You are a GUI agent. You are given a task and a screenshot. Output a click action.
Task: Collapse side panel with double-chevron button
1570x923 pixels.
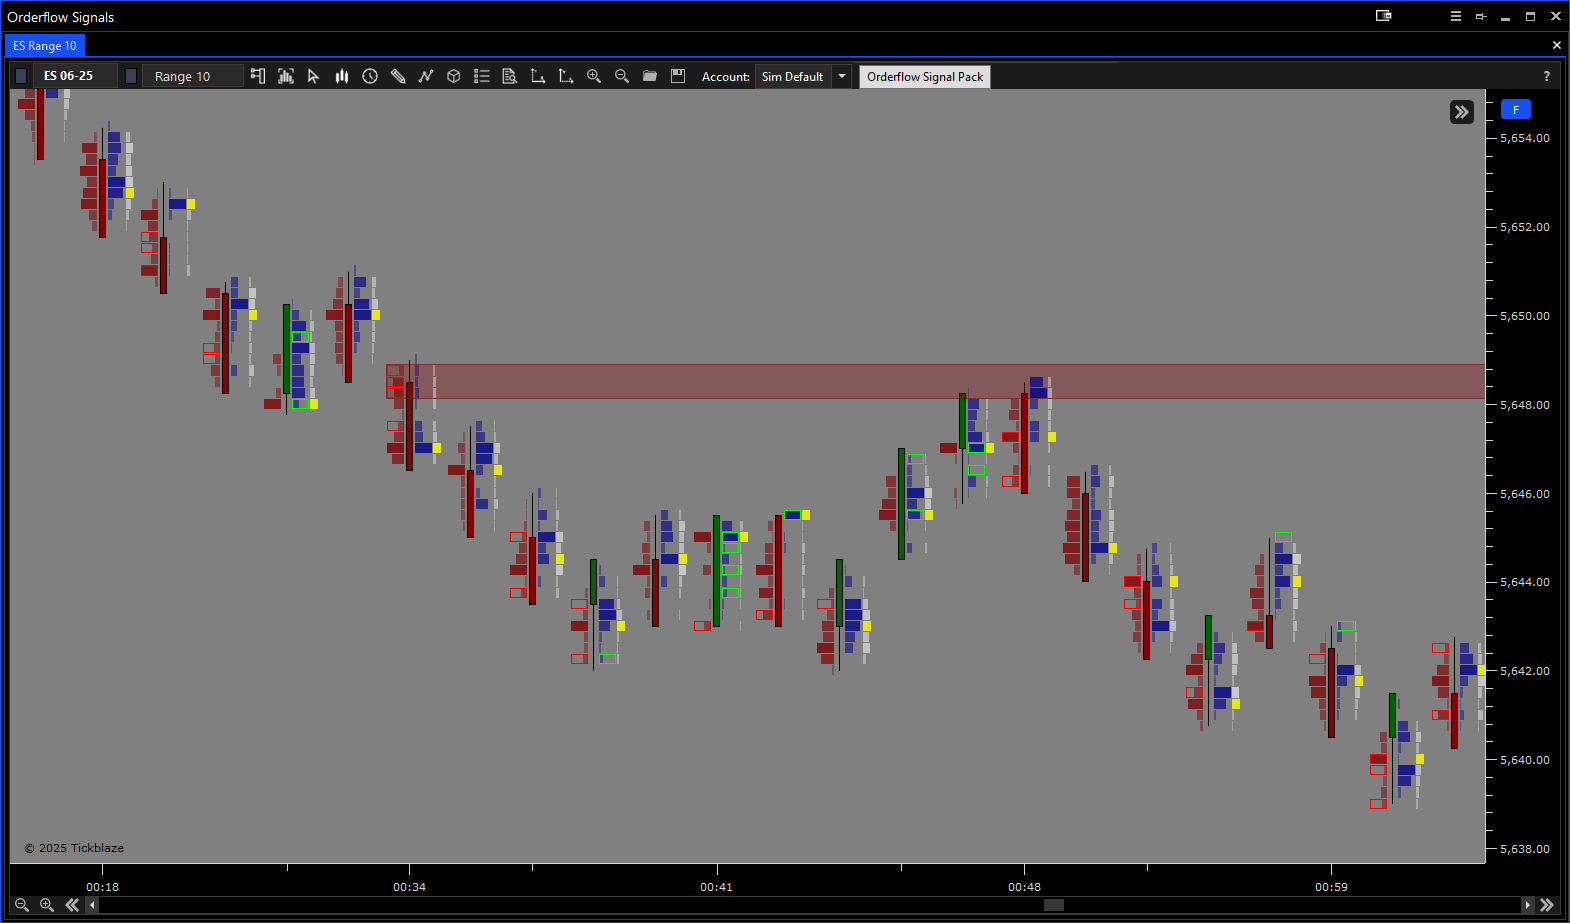tap(1462, 112)
